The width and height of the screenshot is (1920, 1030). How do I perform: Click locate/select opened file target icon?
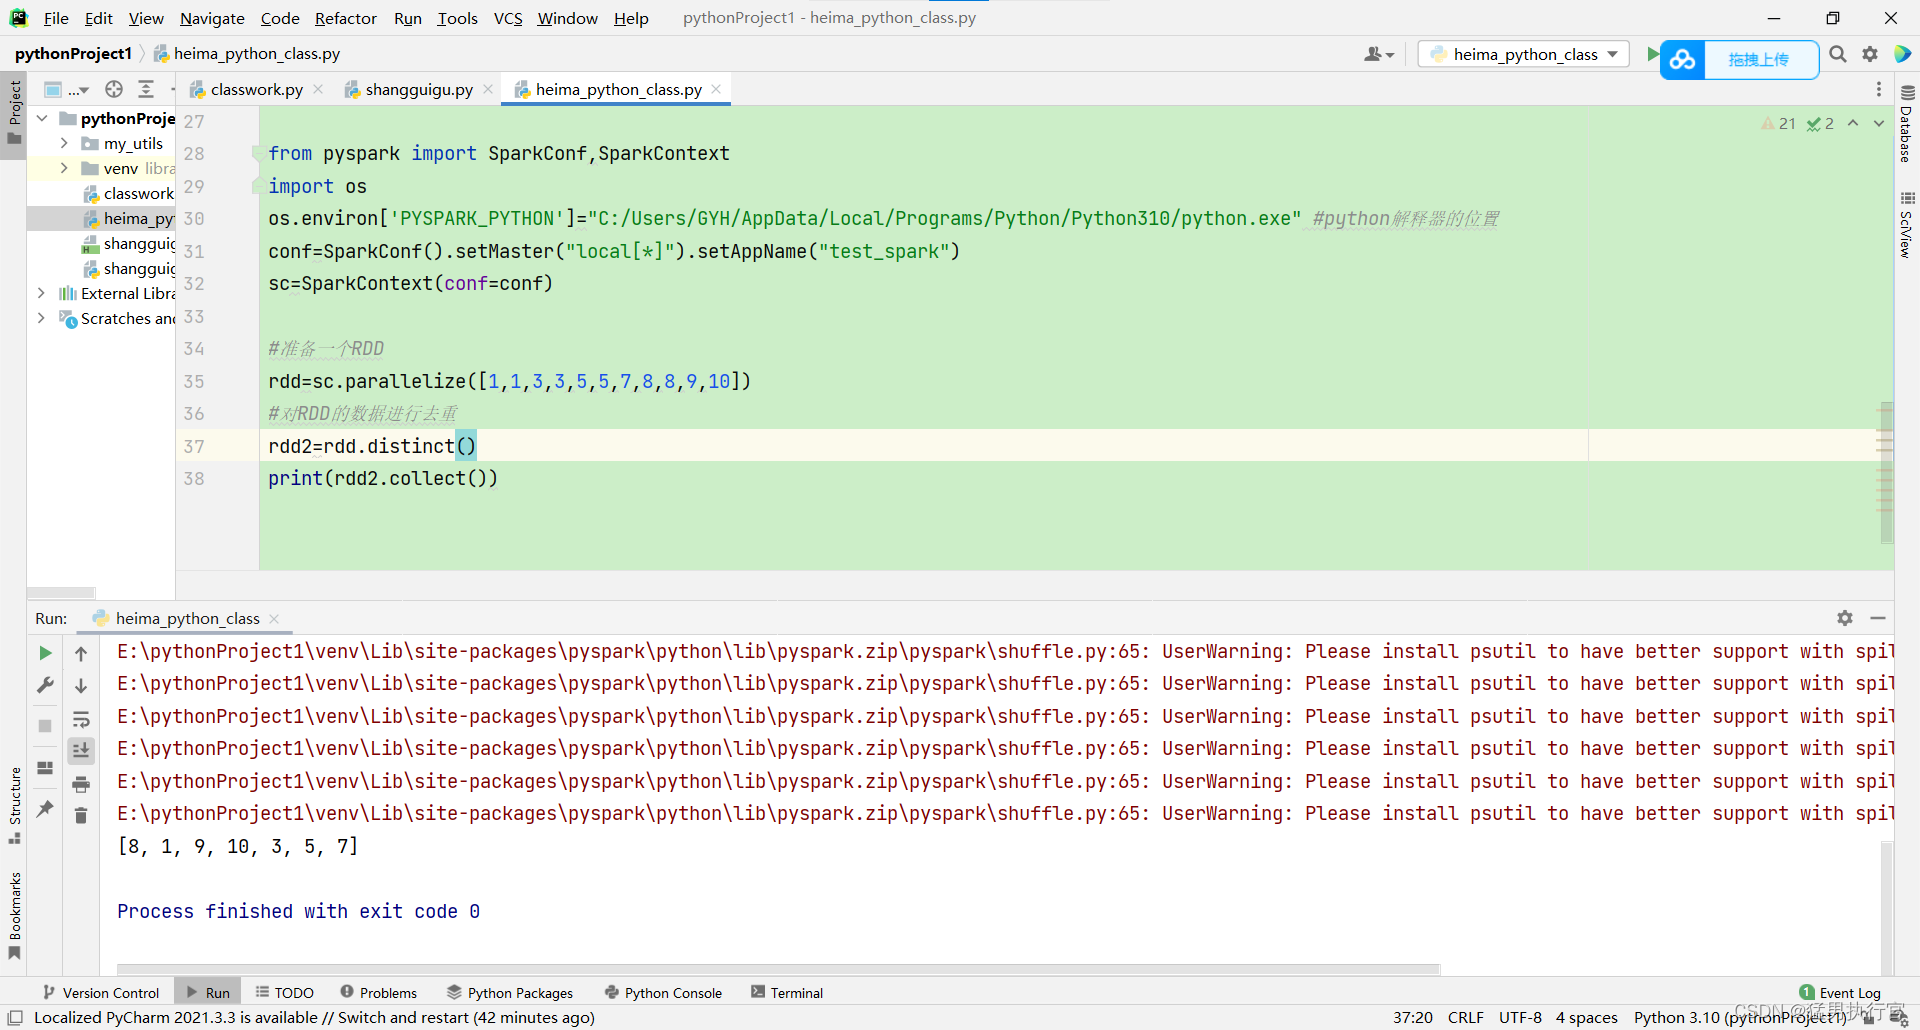[x=114, y=89]
